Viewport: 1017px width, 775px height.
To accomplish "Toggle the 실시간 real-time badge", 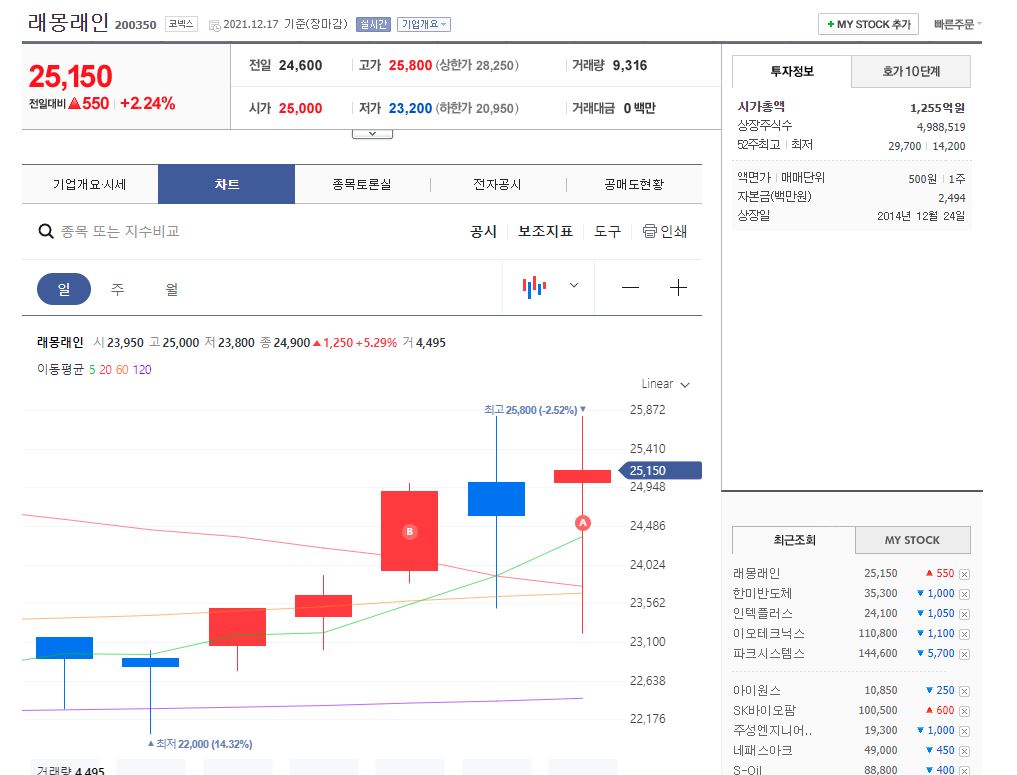I will pos(373,25).
